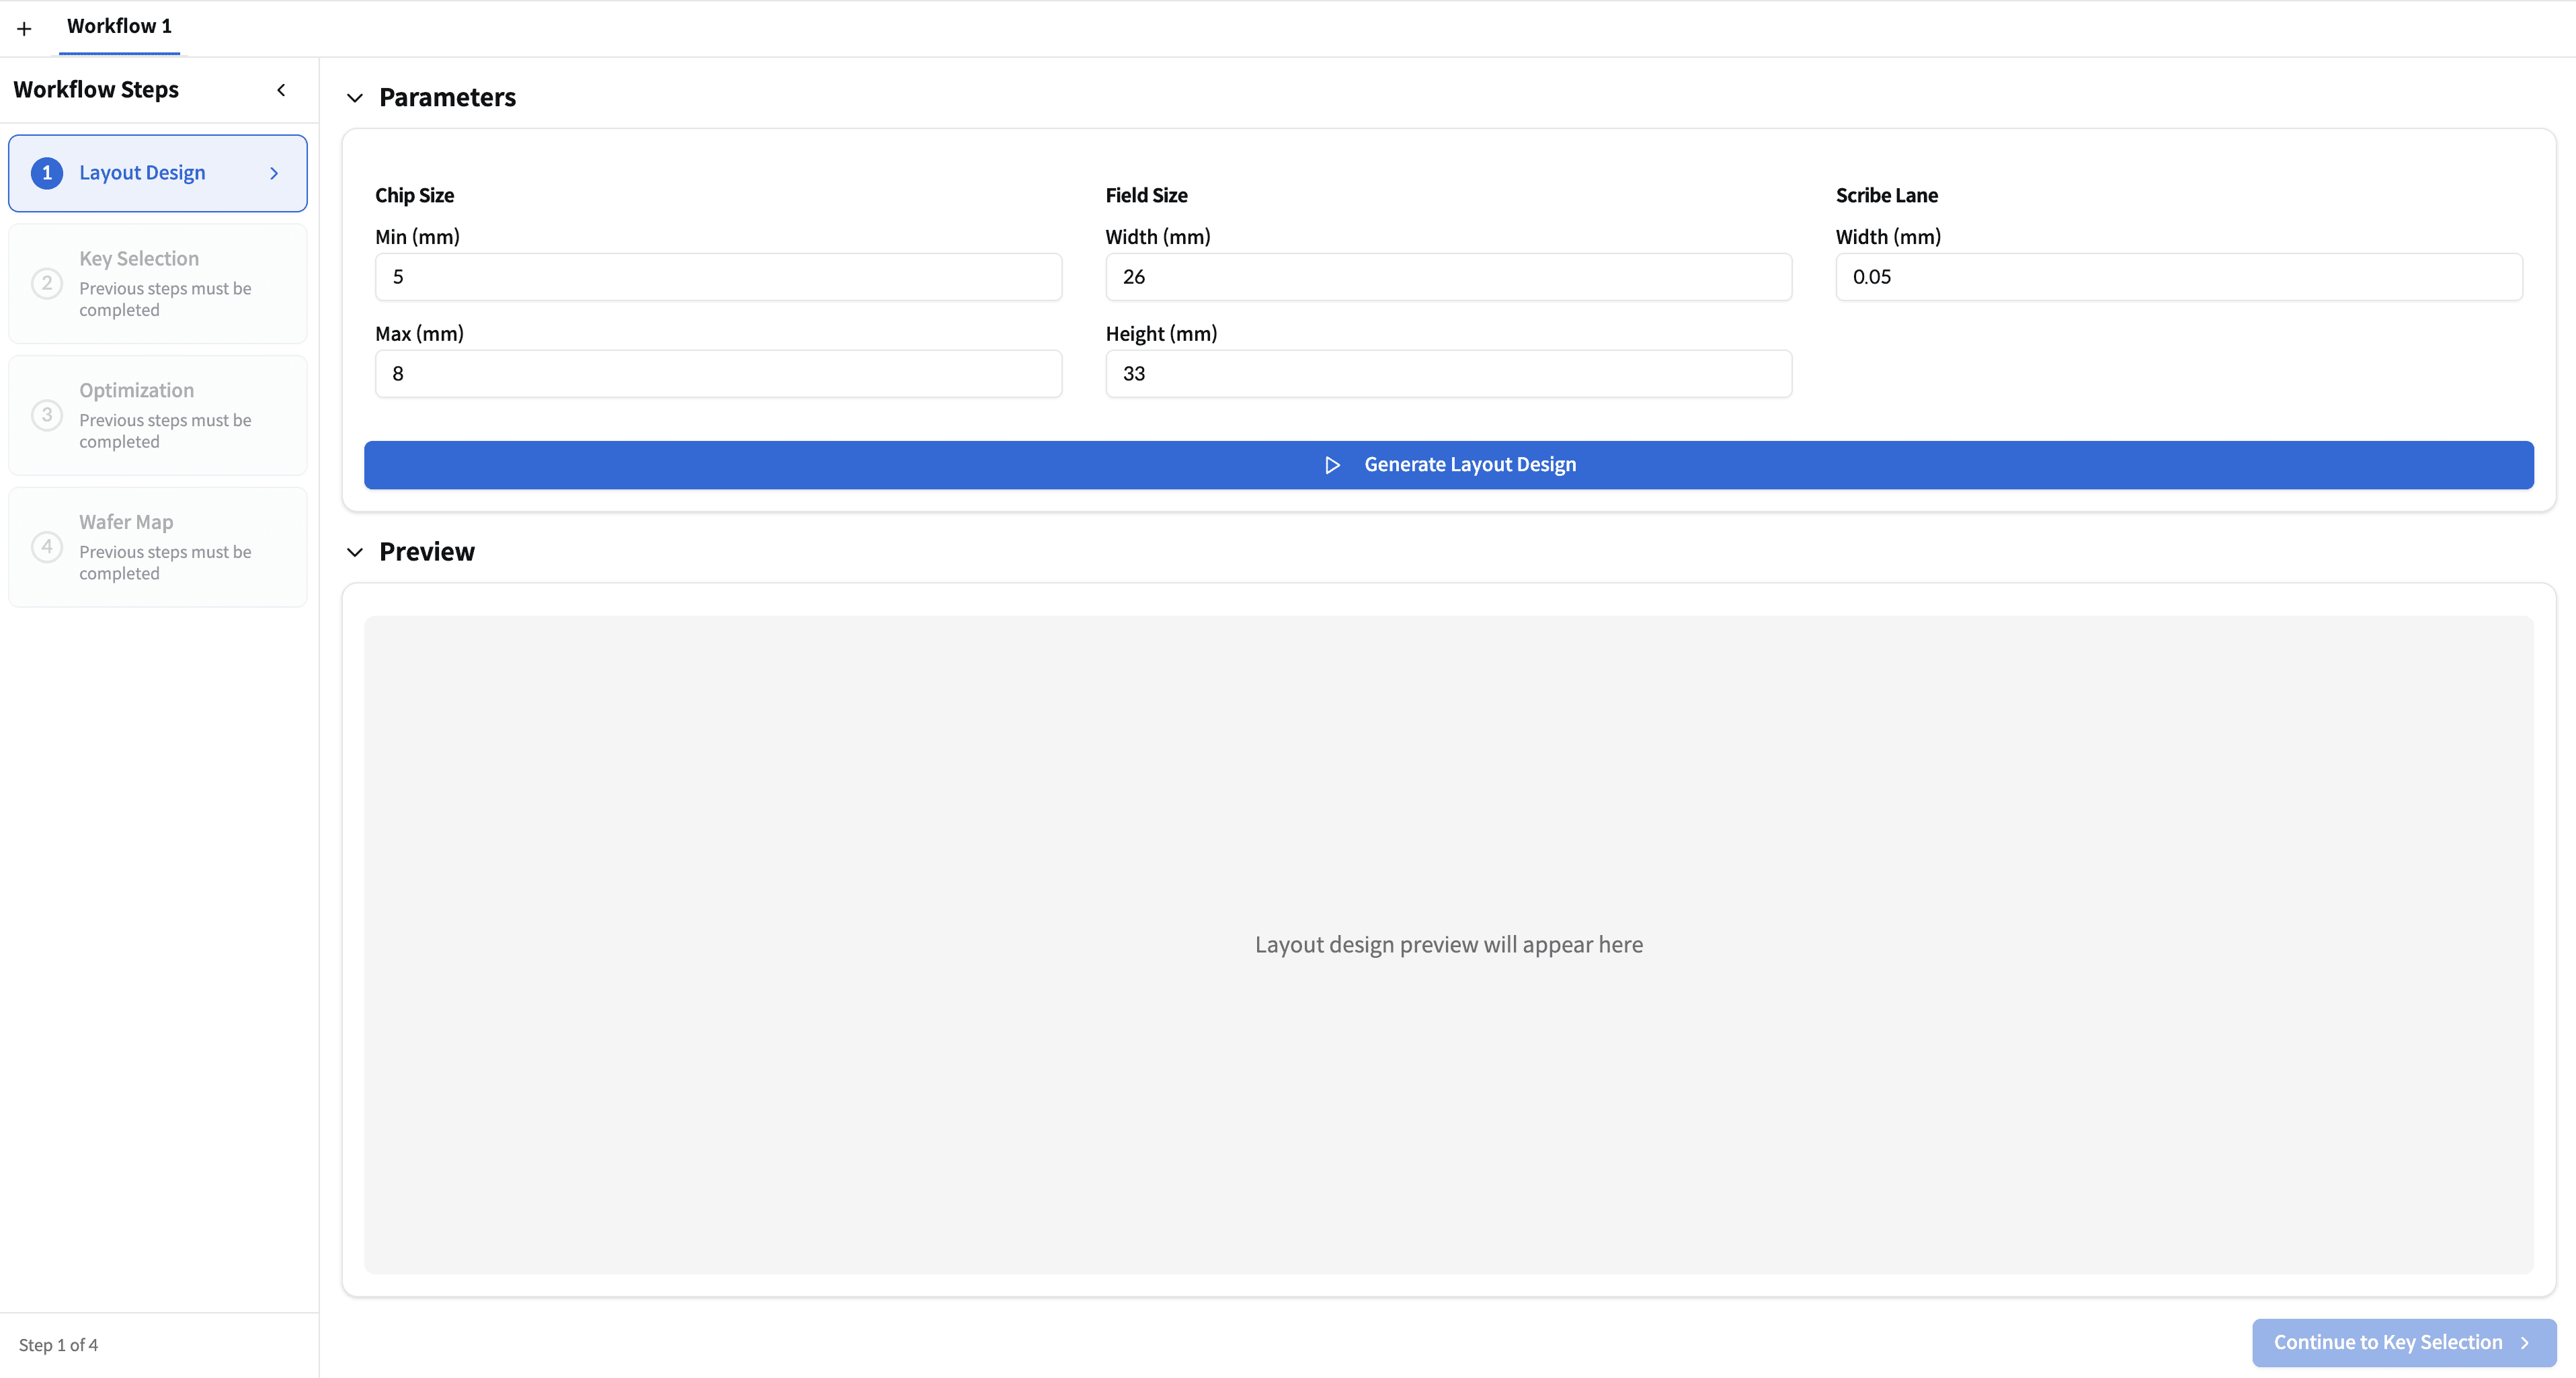This screenshot has height=1378, width=2576.
Task: Click the layout design preview placeholder area
Action: (x=1448, y=945)
